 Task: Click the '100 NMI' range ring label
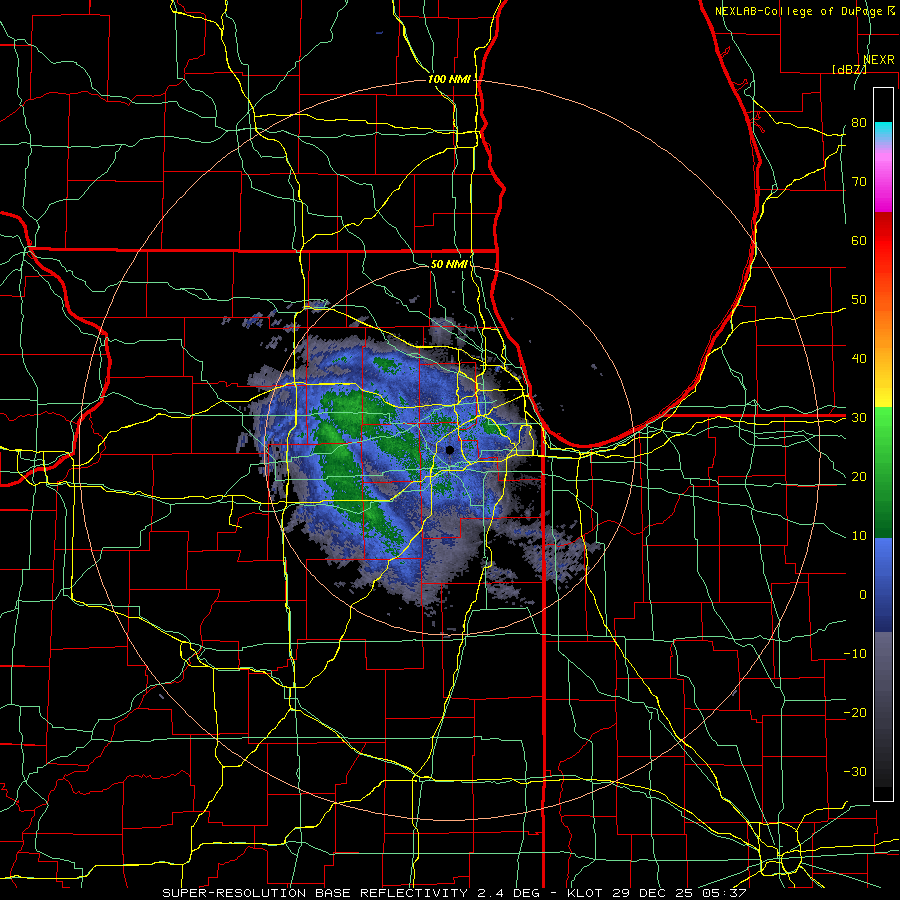pyautogui.click(x=449, y=79)
